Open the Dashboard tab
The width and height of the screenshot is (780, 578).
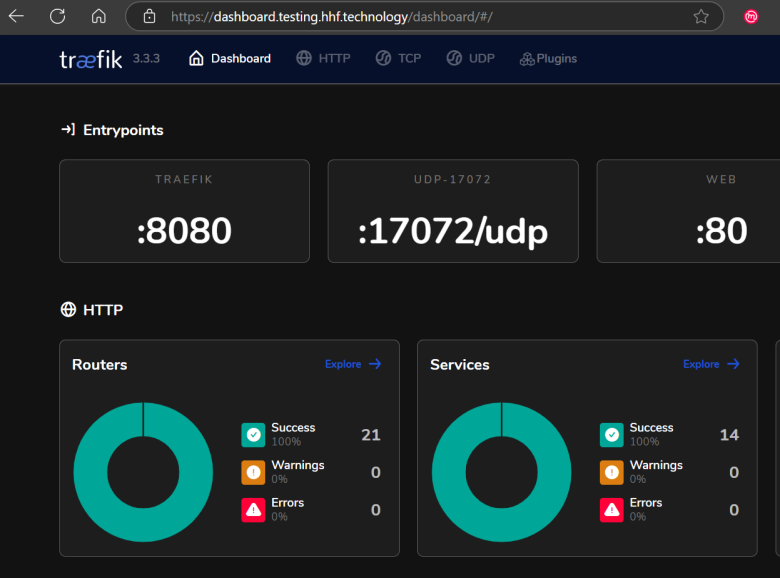coord(230,59)
